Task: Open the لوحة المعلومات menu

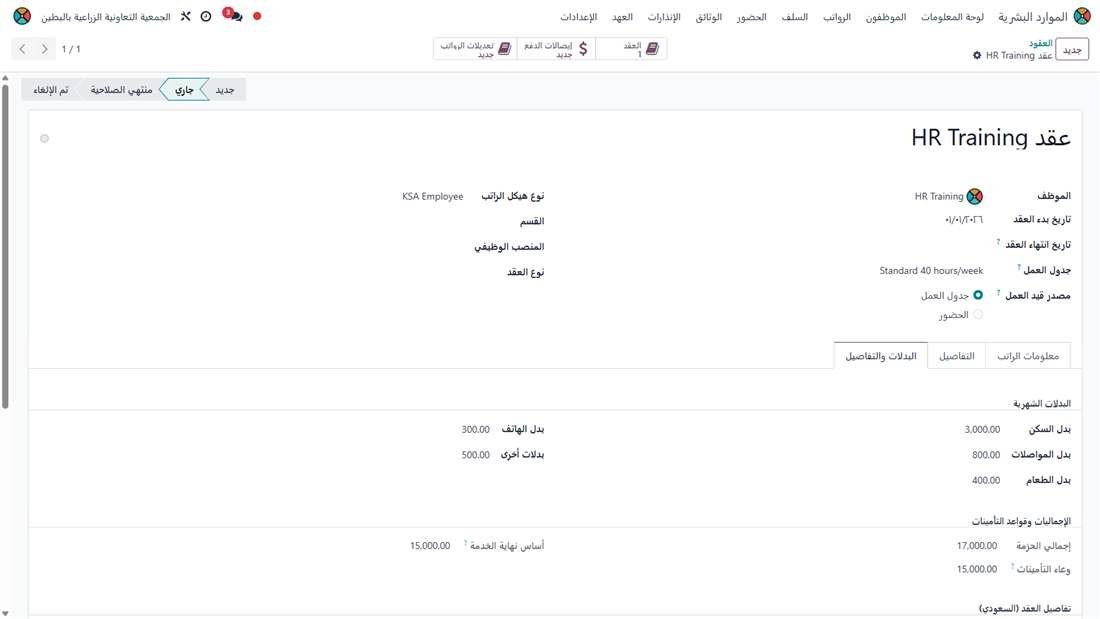Action: tap(952, 17)
